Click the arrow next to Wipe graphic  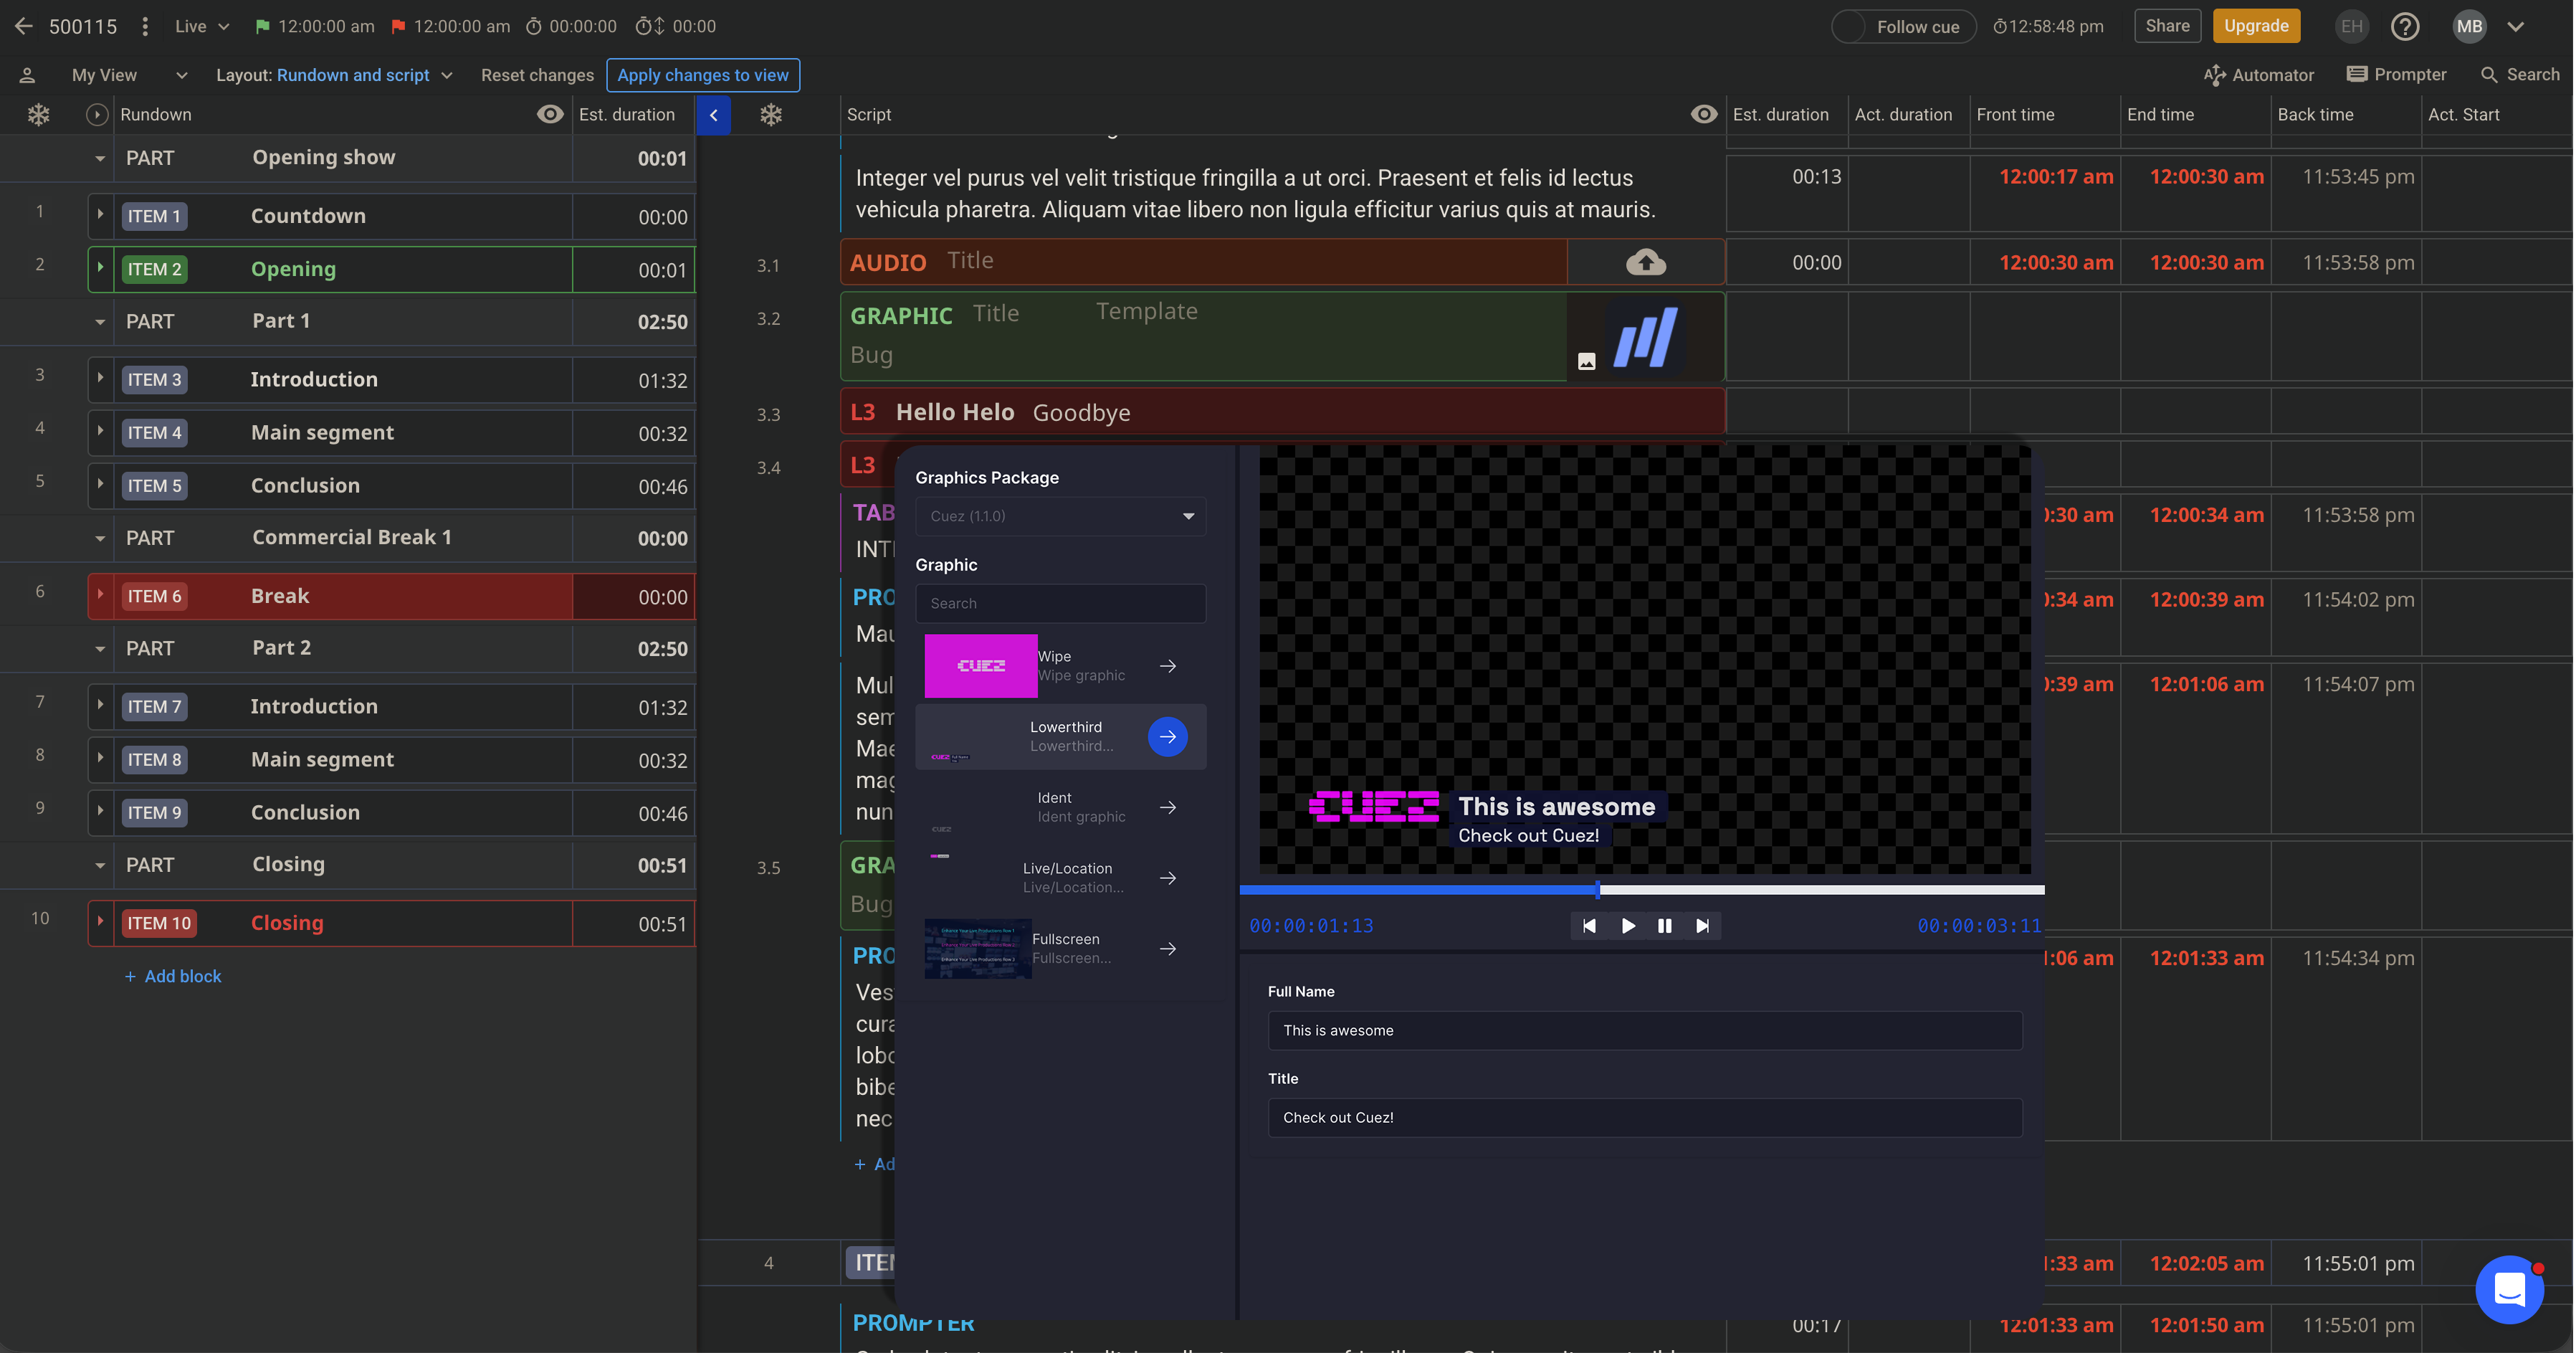1168,666
